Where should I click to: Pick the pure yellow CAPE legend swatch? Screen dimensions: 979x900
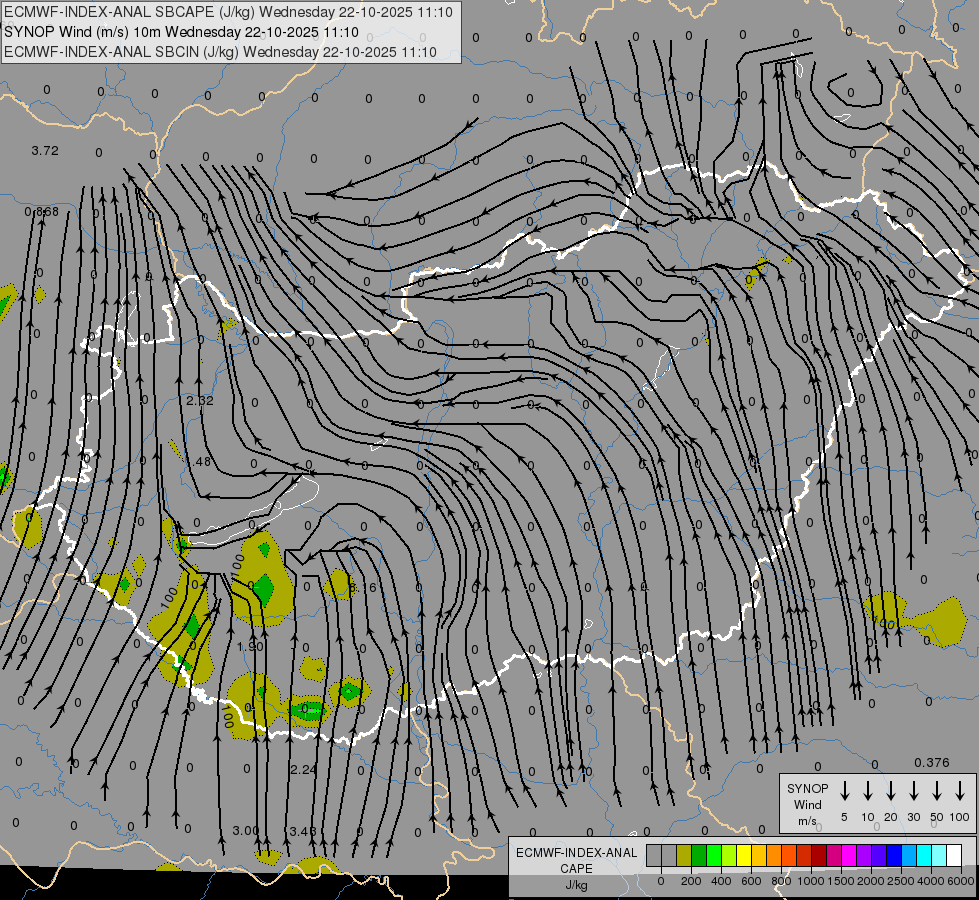click(x=744, y=855)
